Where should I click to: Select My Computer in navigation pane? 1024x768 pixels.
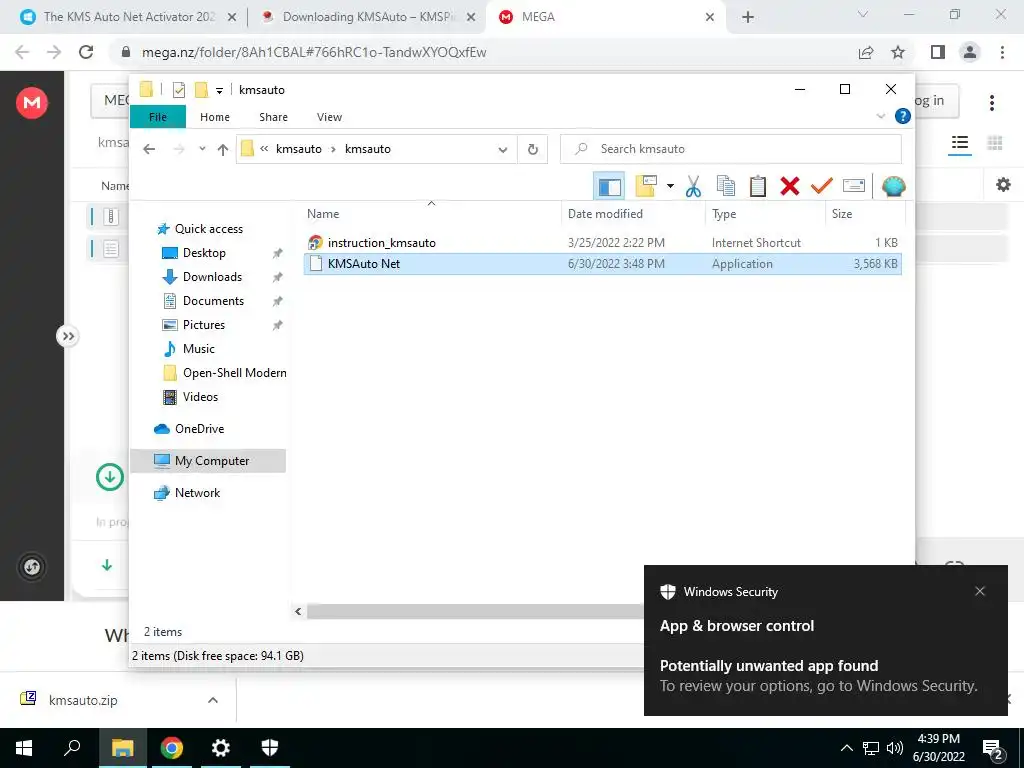[x=208, y=461]
